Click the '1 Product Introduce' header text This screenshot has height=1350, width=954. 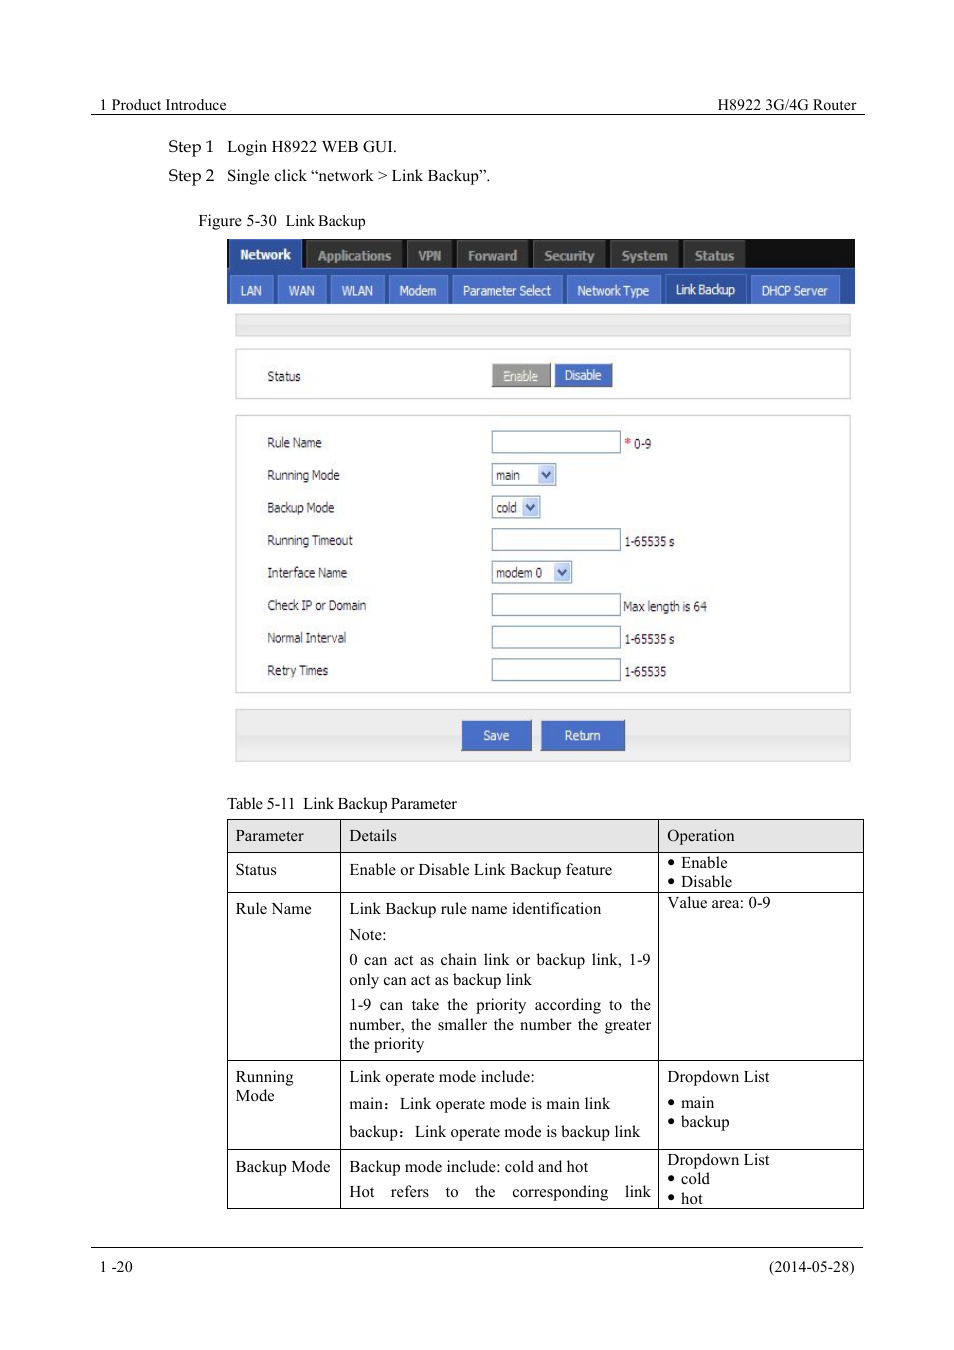163,105
